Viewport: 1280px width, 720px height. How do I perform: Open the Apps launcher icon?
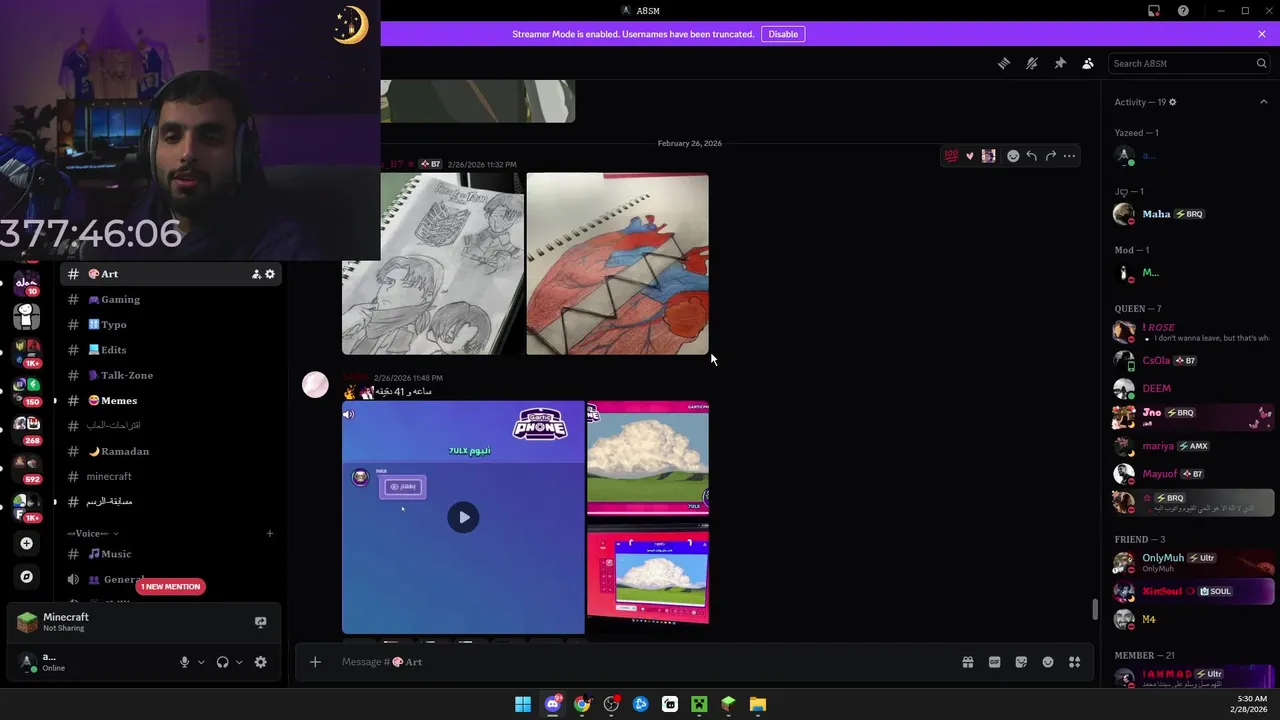point(1075,662)
